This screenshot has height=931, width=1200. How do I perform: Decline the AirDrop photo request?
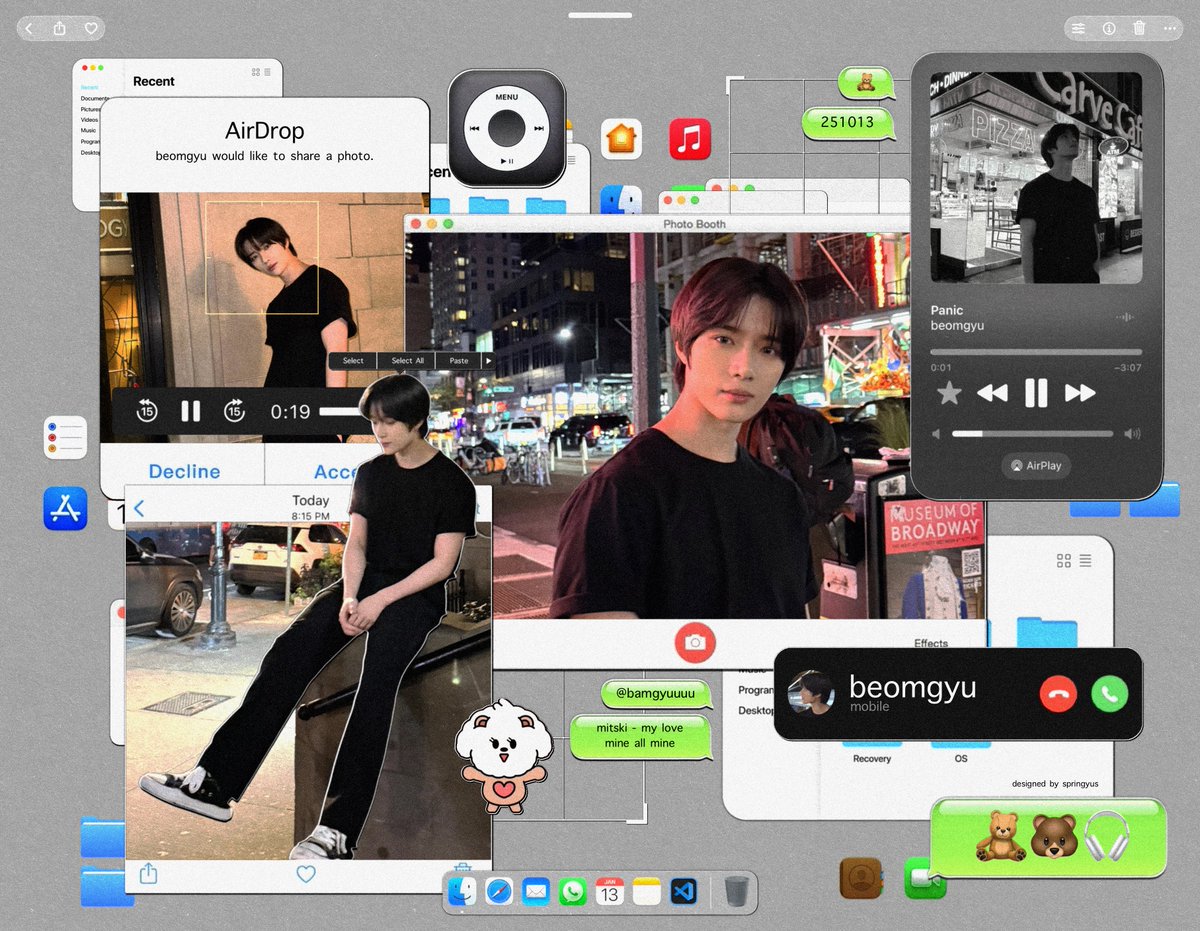pos(184,471)
